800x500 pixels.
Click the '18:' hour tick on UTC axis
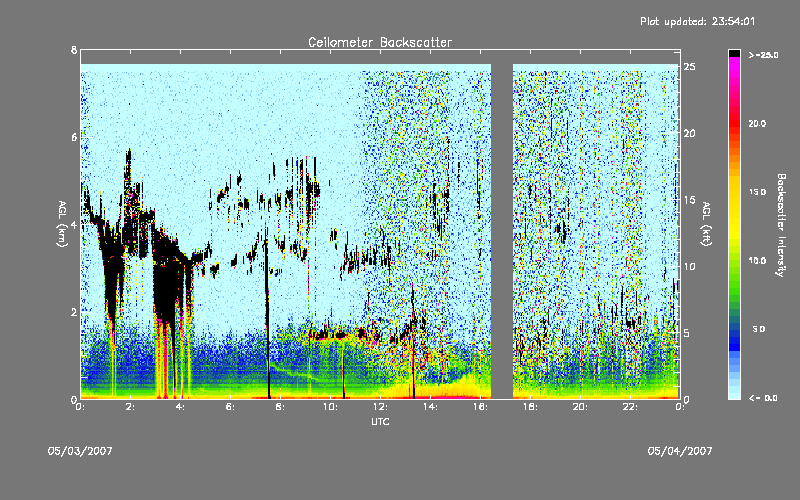click(530, 407)
